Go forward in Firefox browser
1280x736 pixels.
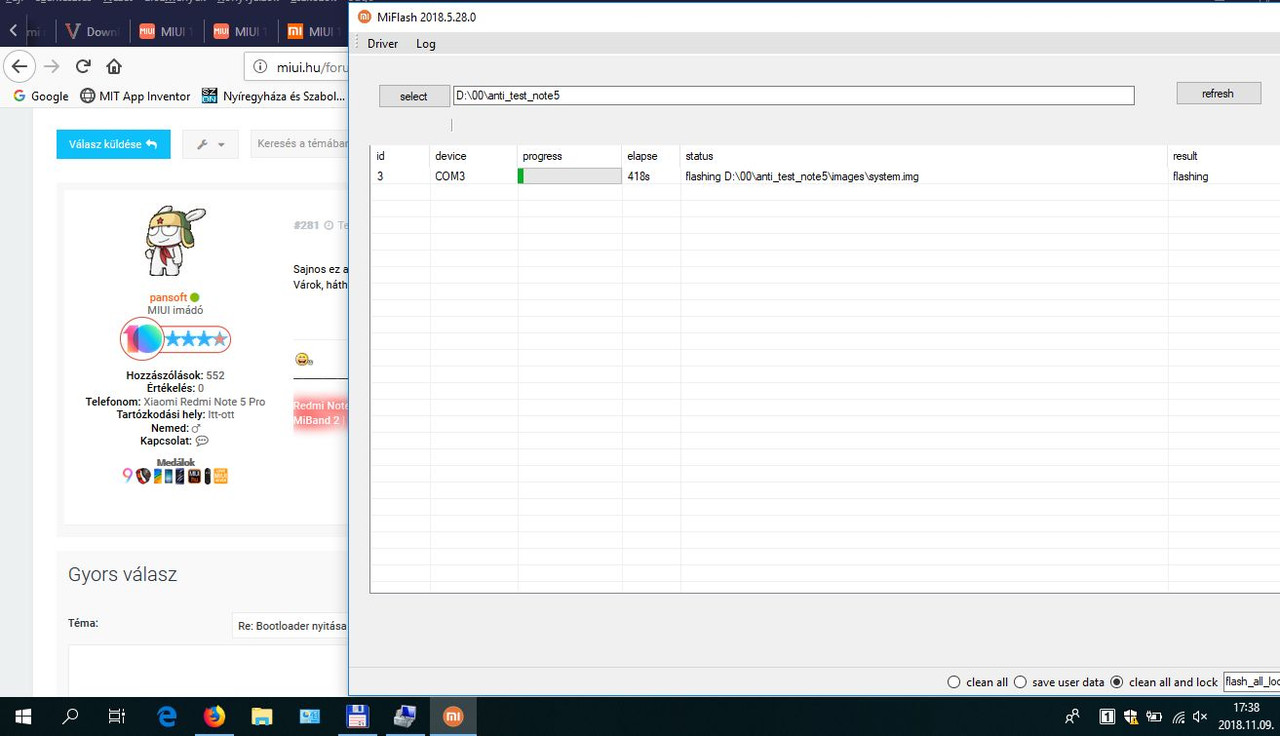point(52,66)
